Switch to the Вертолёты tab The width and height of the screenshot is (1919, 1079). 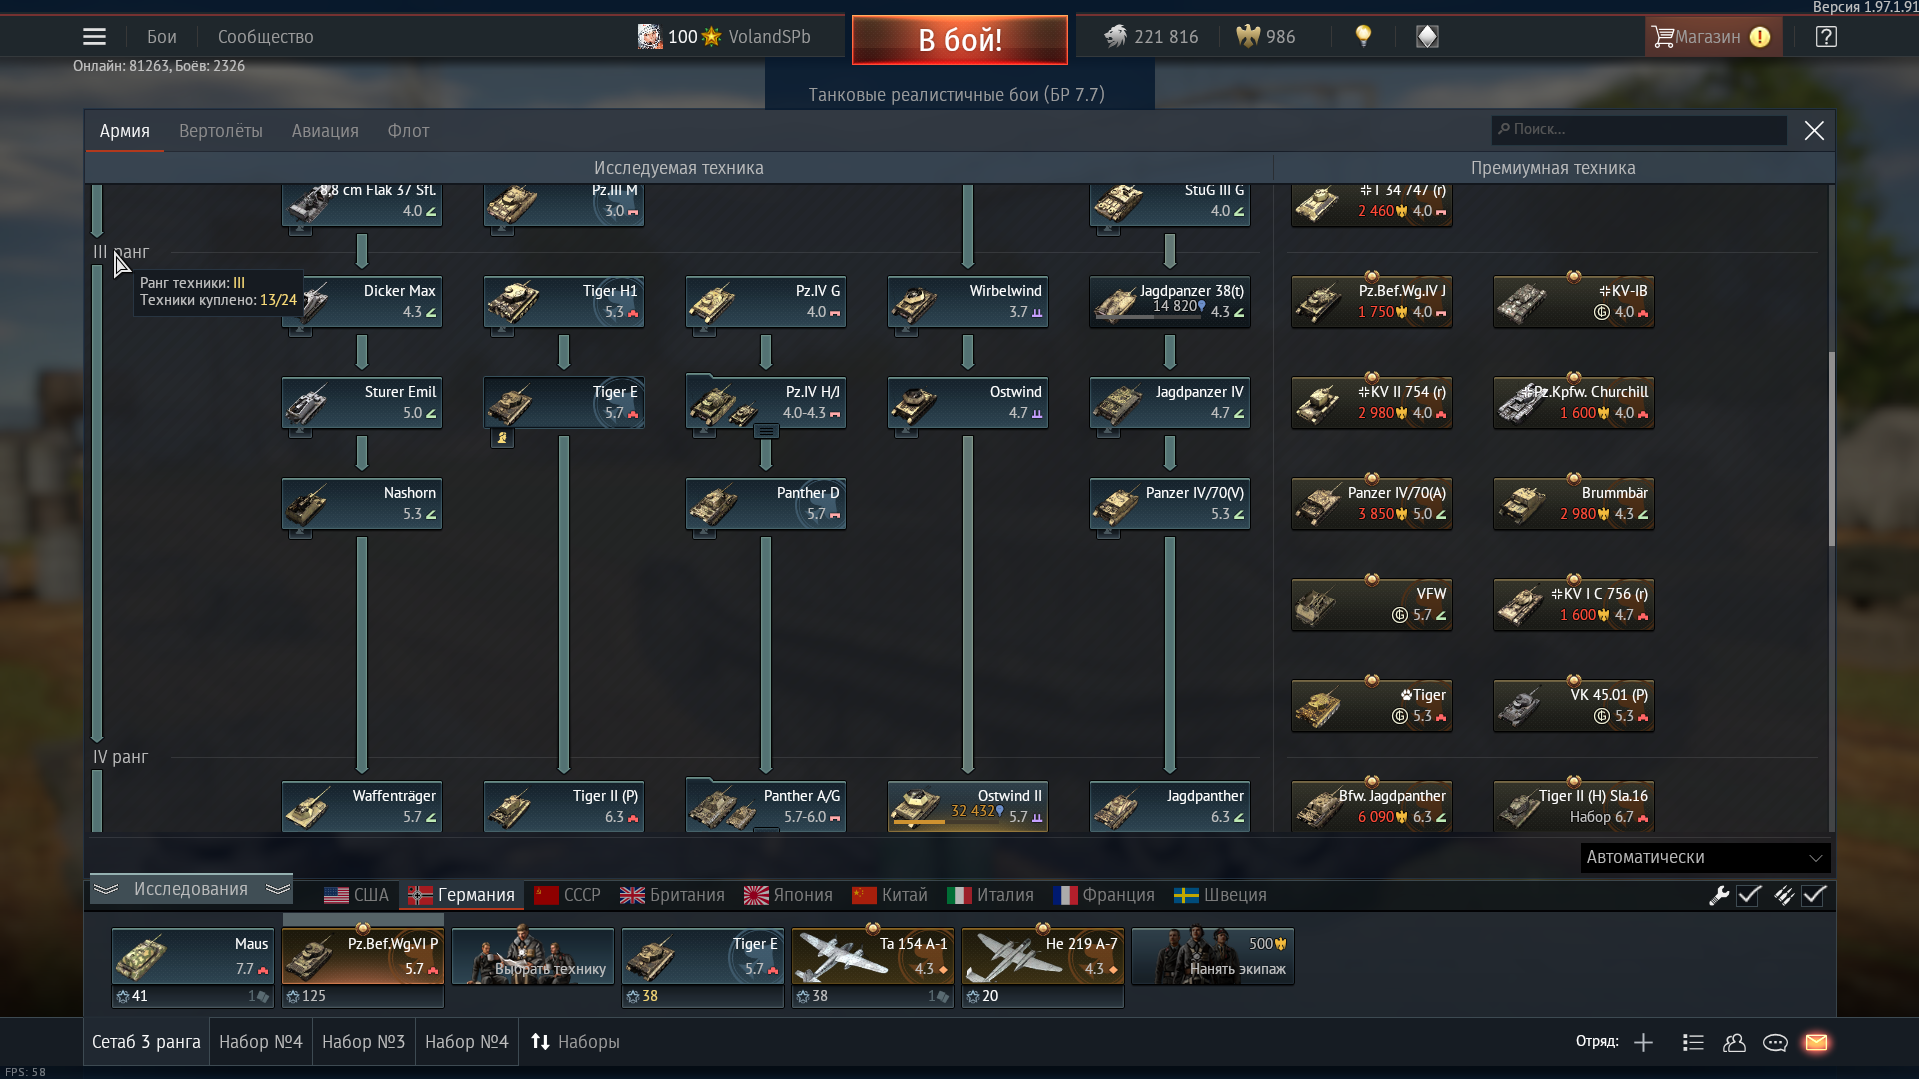221,131
